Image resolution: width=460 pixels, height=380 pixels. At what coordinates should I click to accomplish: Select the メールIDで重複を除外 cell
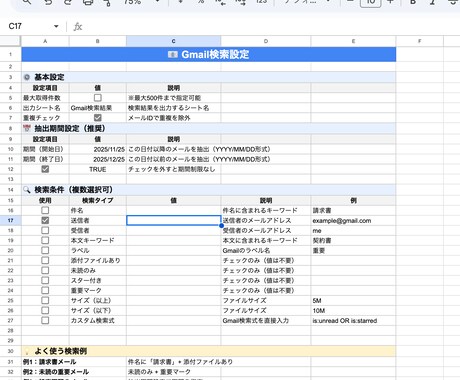click(x=173, y=118)
